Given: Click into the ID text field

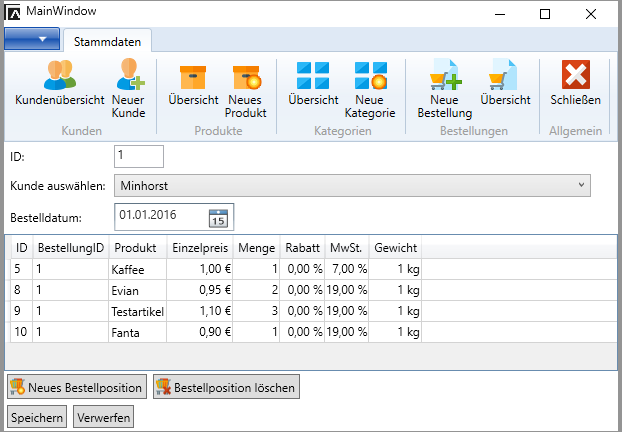Looking at the screenshot, I should [x=138, y=156].
